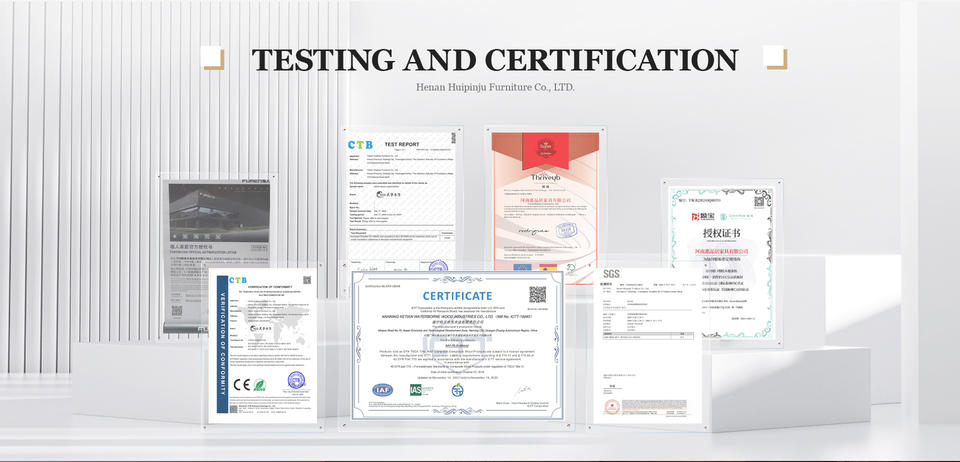Click the QR code on the blue CERTIFICATE
The image size is (960, 462).
point(538,294)
